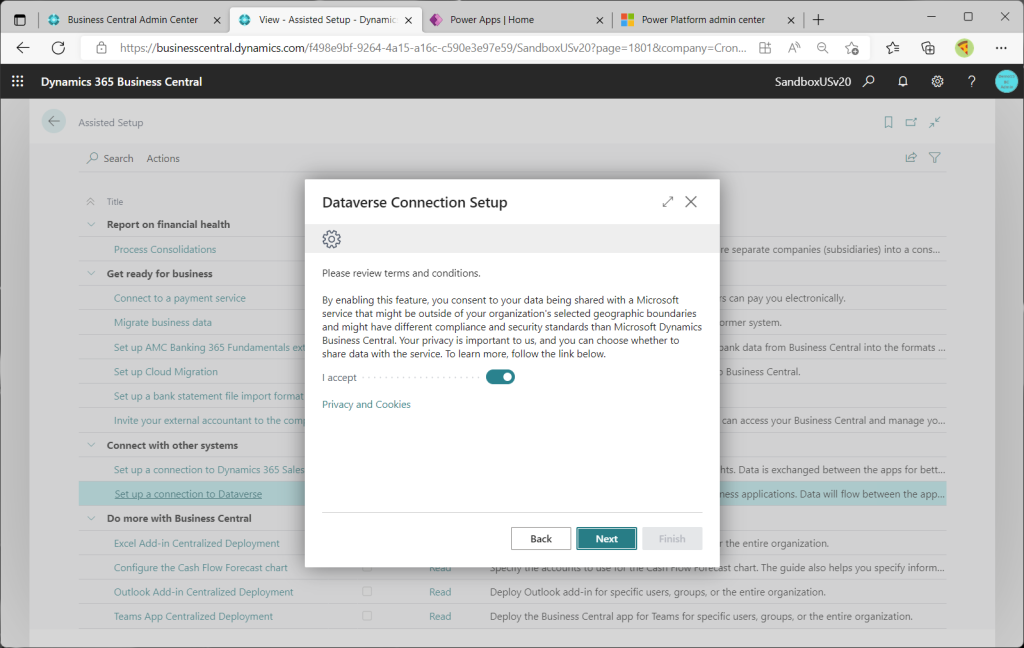The height and width of the screenshot is (648, 1024).
Task: Click the Next button in dialog
Action: [606, 539]
